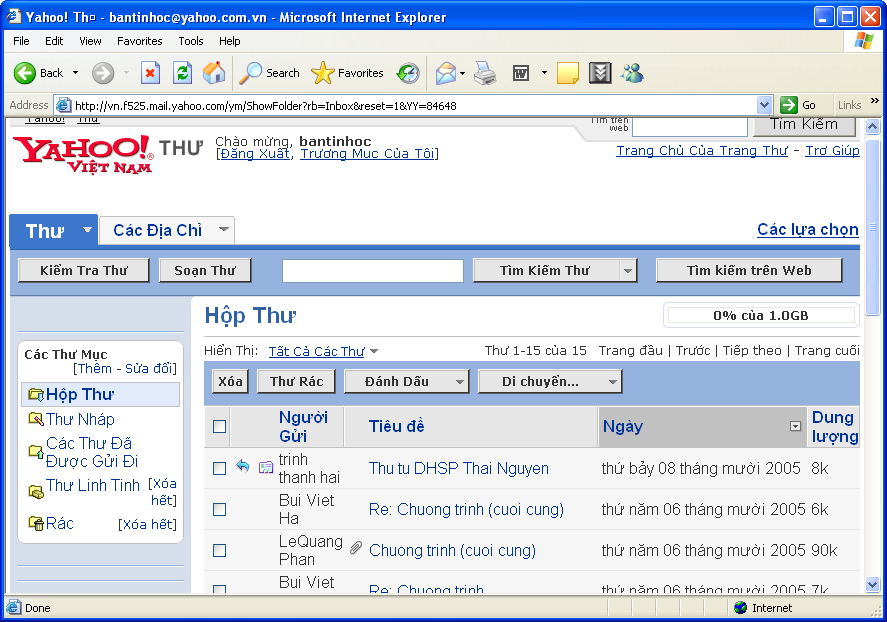Image resolution: width=887 pixels, height=622 pixels.
Task: Refresh the page with the toolbar icon
Action: click(x=182, y=73)
